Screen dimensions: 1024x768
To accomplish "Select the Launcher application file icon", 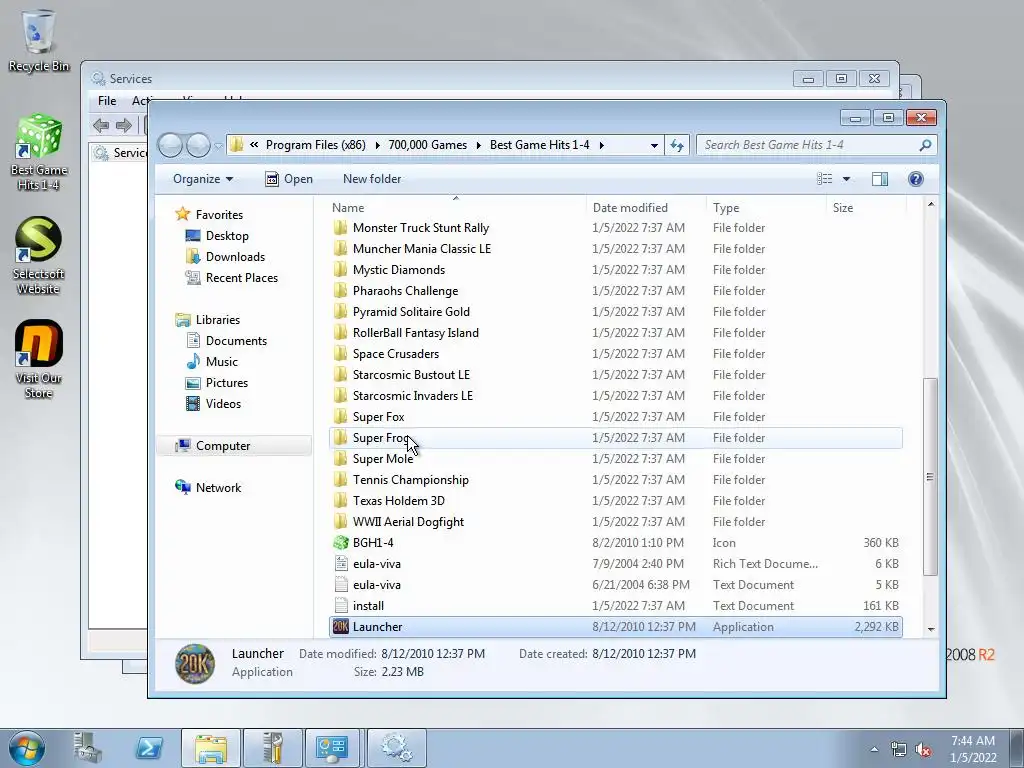I will (341, 627).
